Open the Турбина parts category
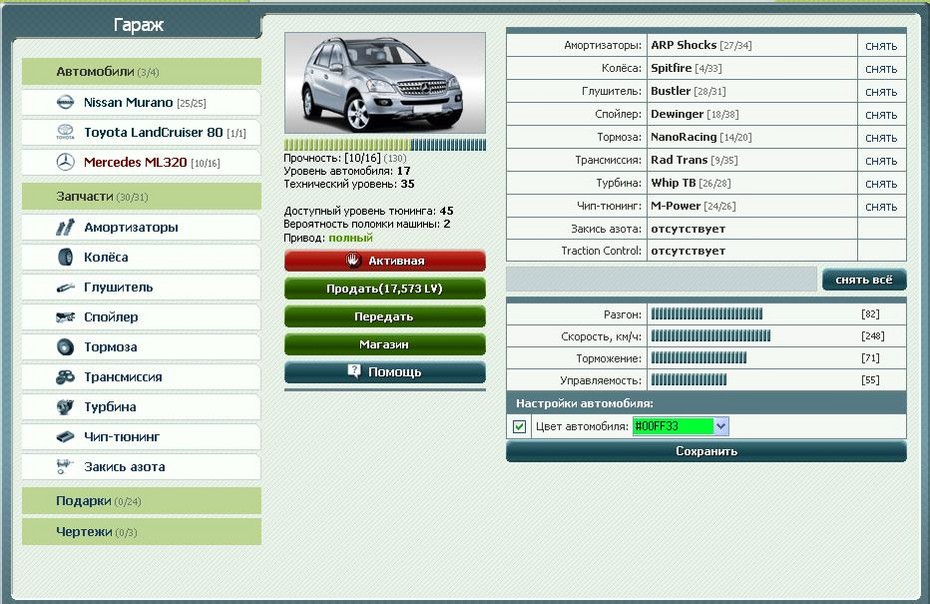Image resolution: width=930 pixels, height=604 pixels. [141, 406]
